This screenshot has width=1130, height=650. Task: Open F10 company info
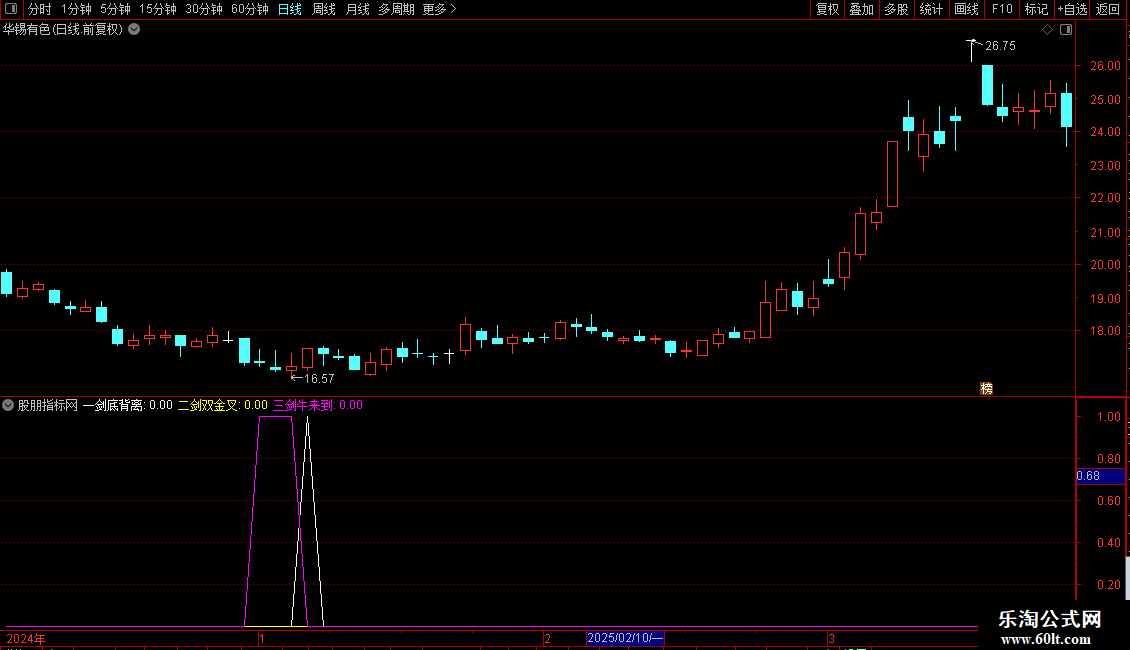pyautogui.click(x=1001, y=9)
